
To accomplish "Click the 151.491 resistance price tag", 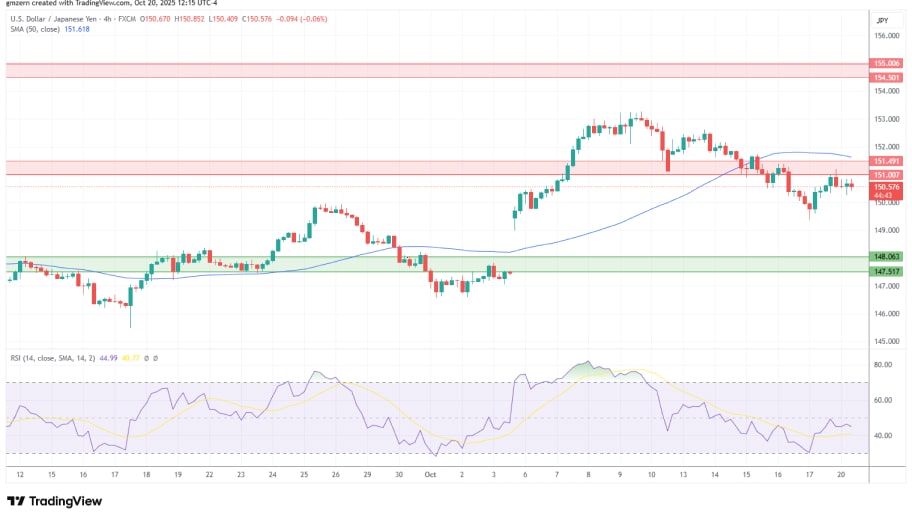I will point(886,161).
